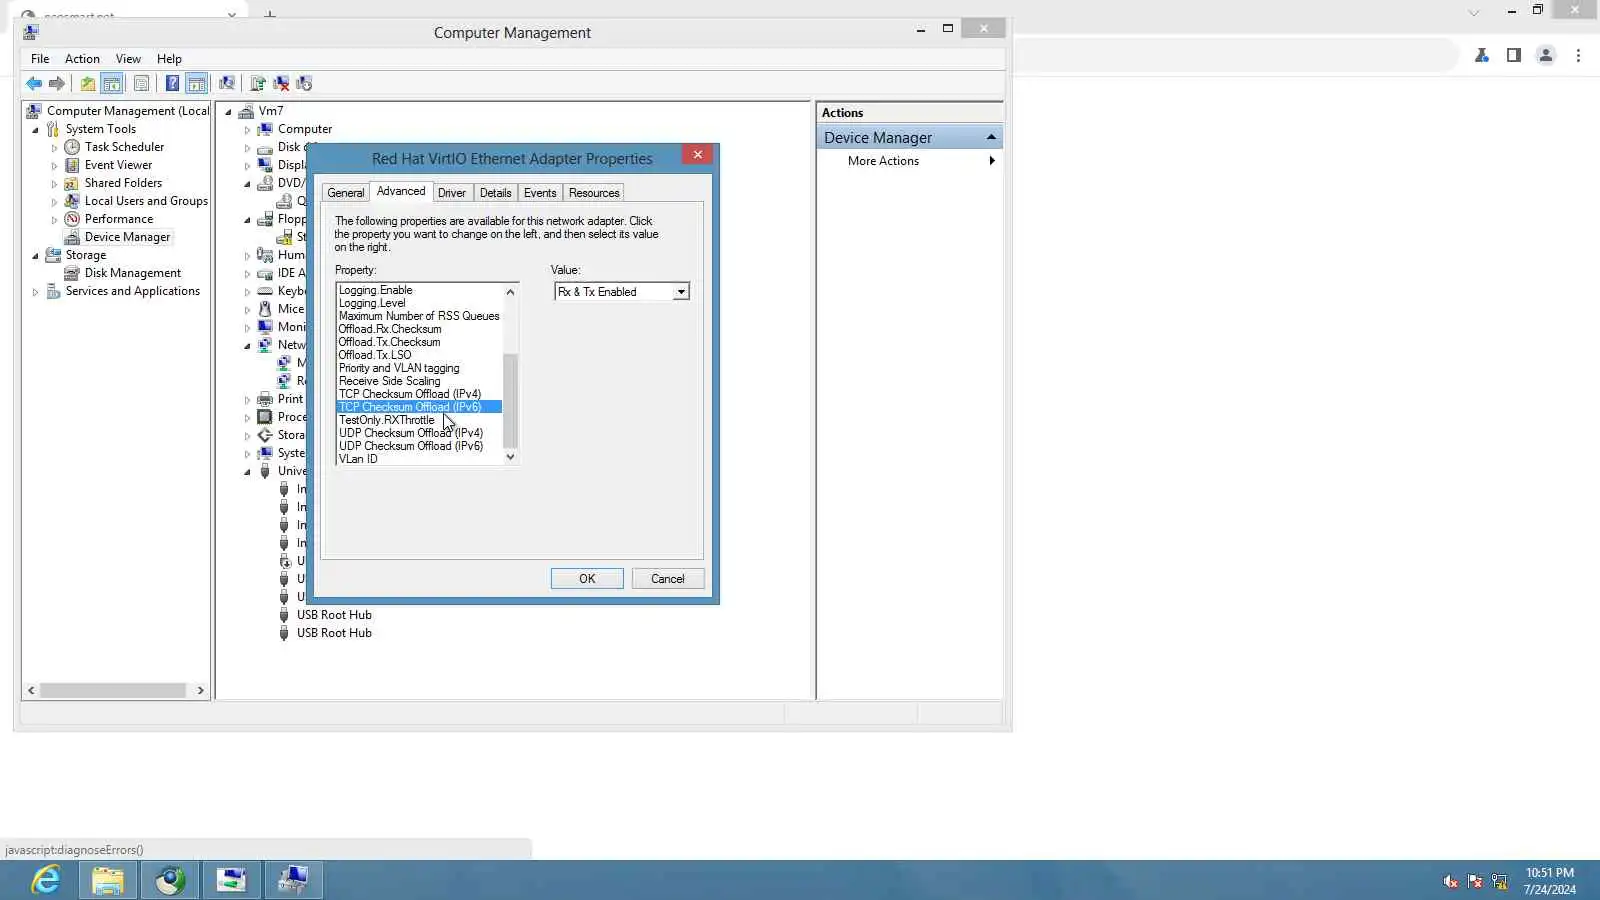Switch to the Resources tab

pos(594,193)
